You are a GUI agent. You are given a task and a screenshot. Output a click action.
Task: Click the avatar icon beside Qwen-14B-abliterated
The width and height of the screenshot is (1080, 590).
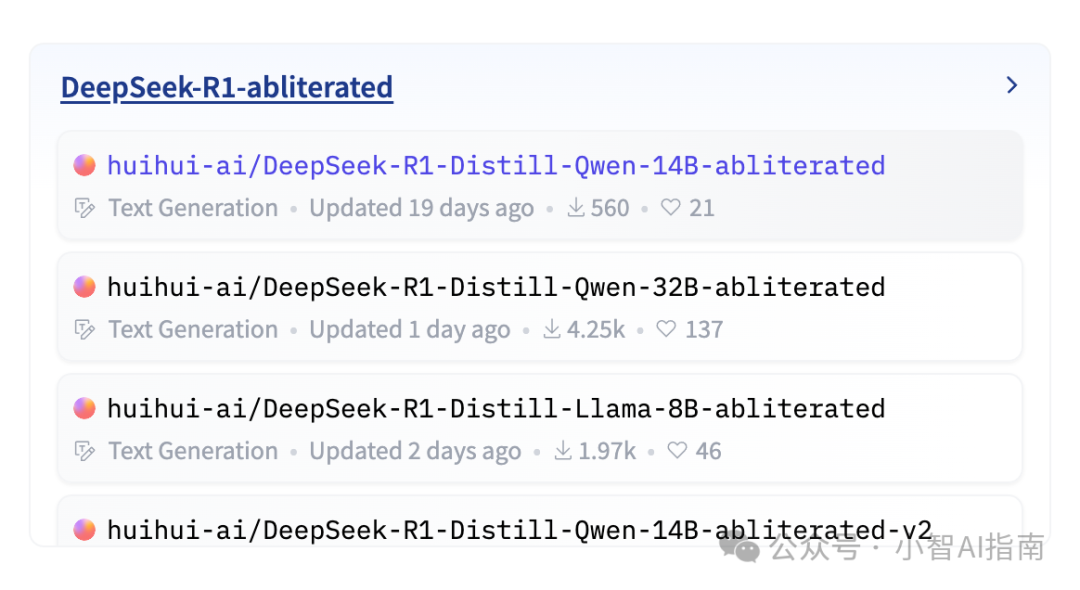click(85, 165)
